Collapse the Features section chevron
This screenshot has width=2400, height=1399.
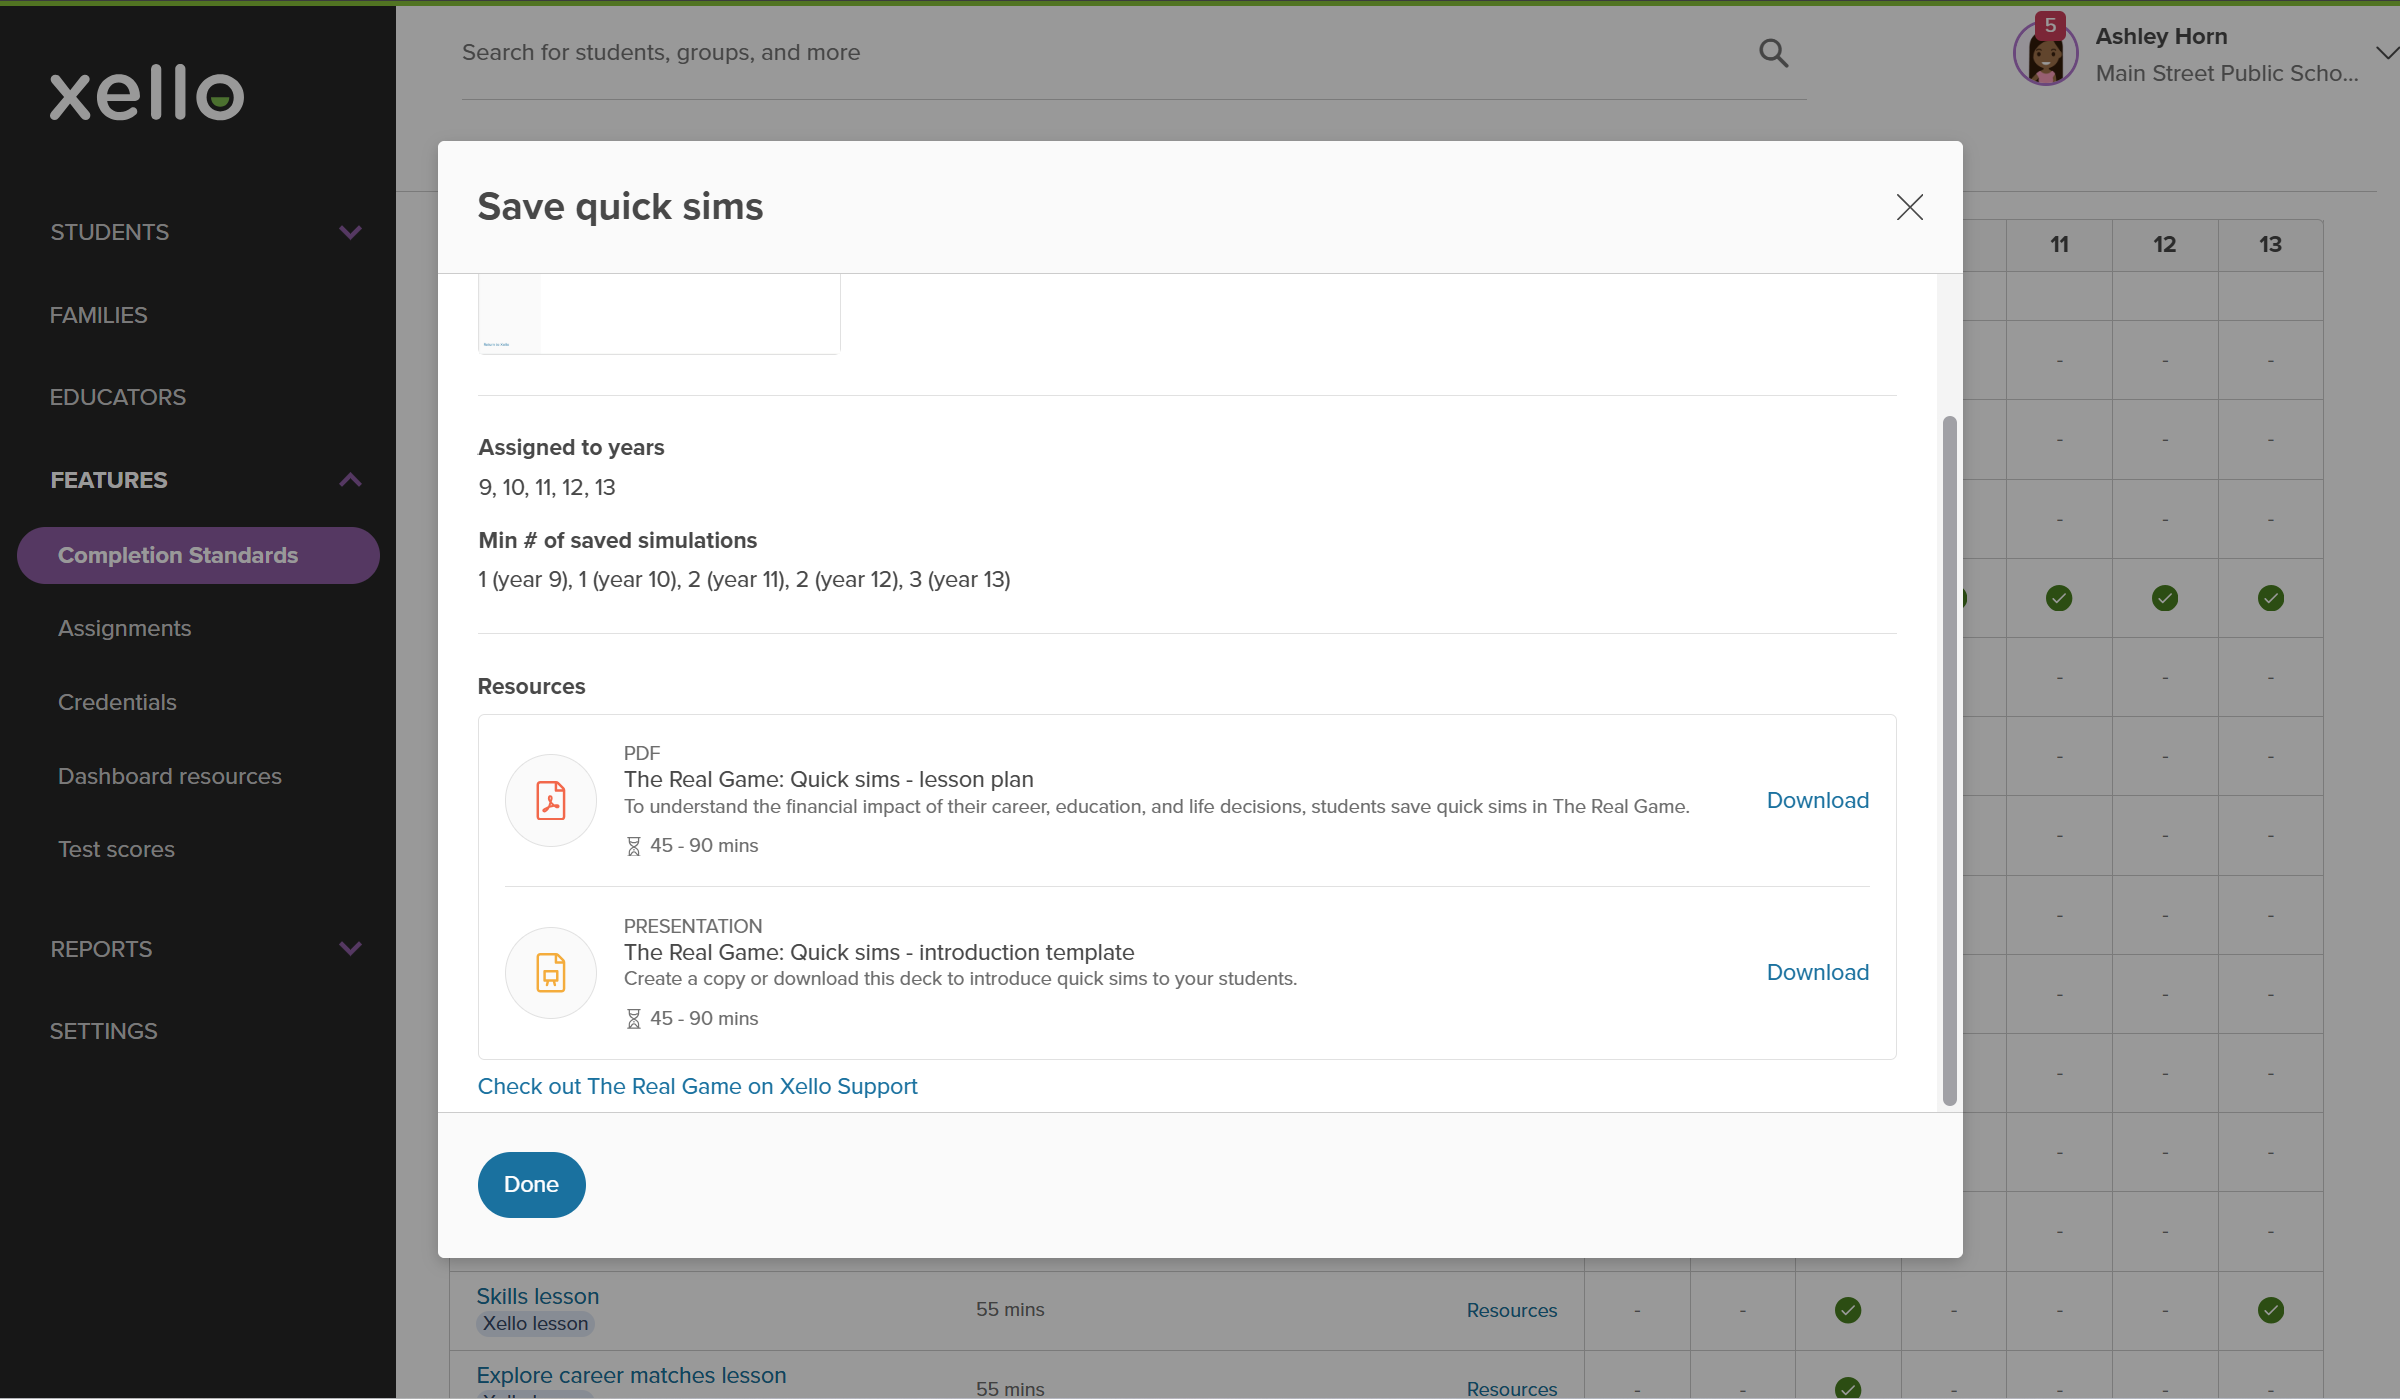(350, 480)
